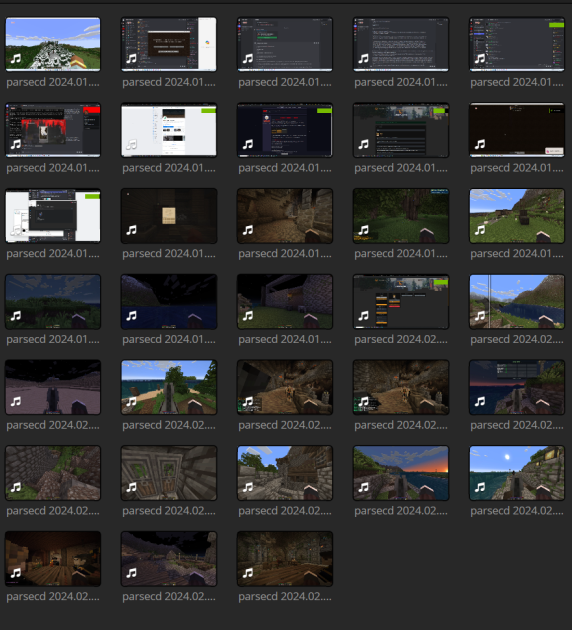Select the Discord clip with a centered dialog box
Viewport: 572px width, 630px height.
[x=169, y=44]
